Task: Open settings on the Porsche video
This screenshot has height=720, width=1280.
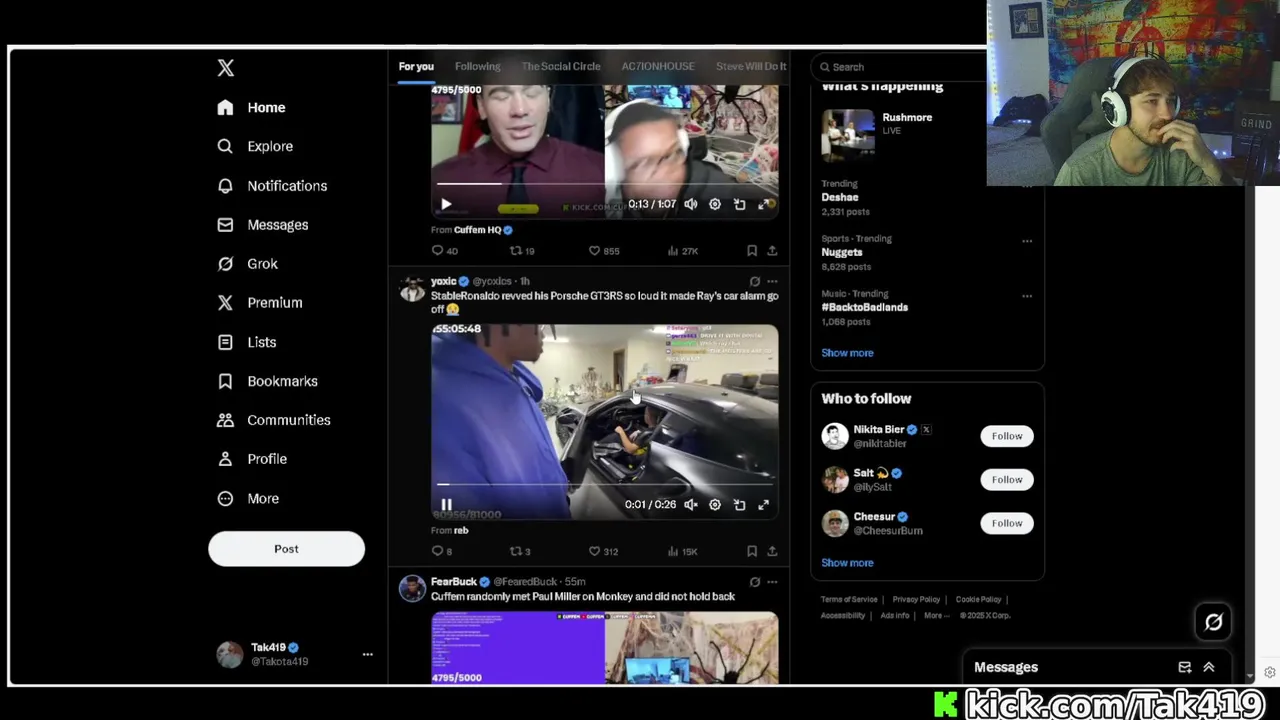Action: click(x=715, y=505)
